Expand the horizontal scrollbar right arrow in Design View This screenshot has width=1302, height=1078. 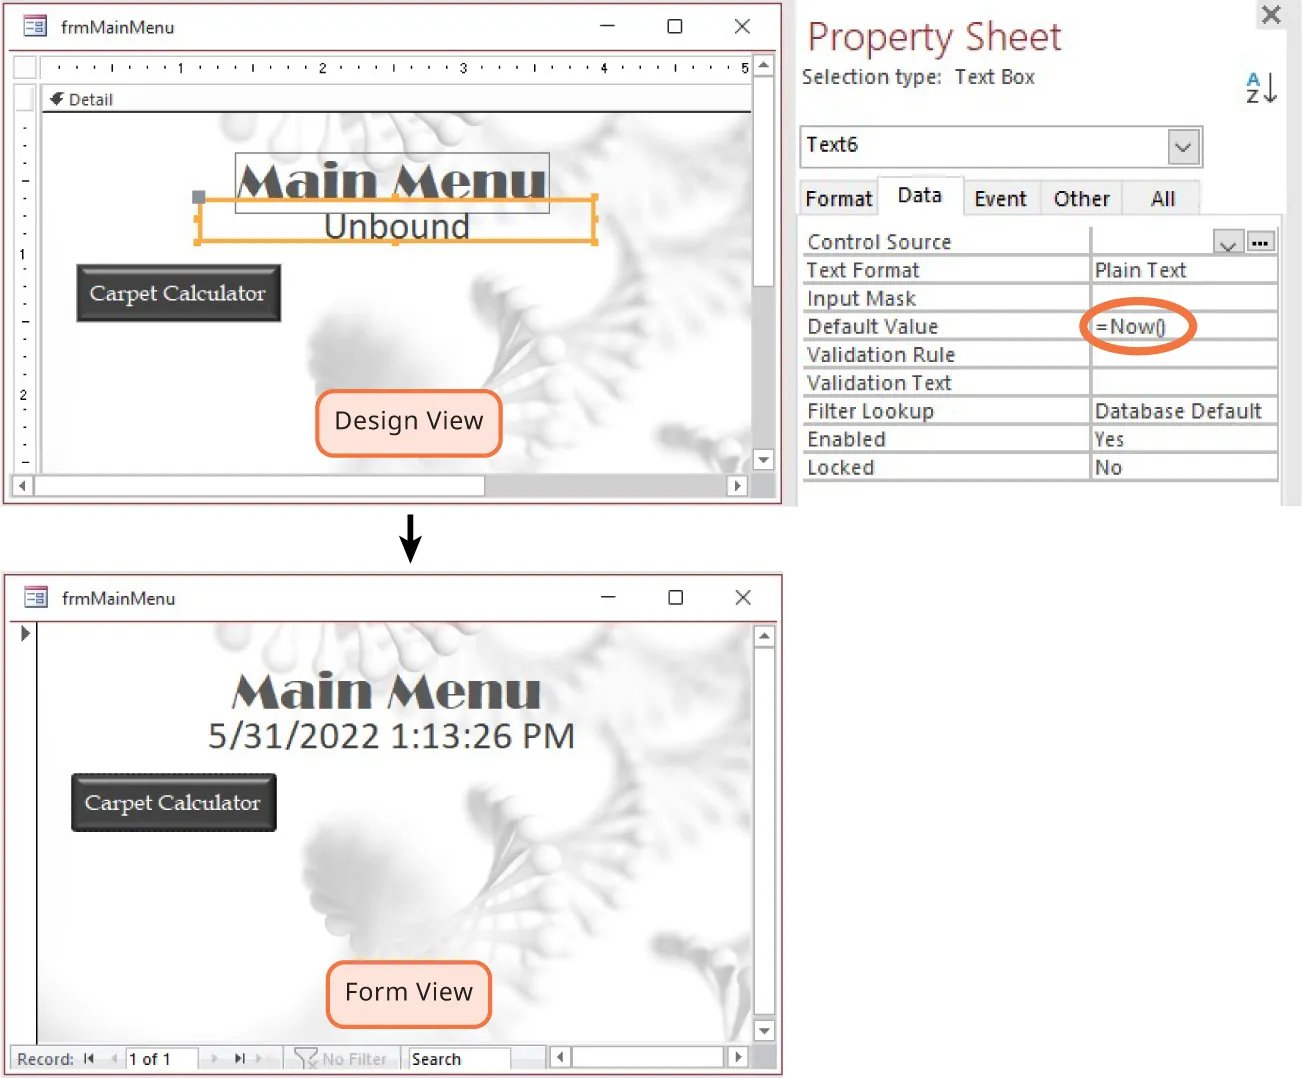click(x=738, y=486)
